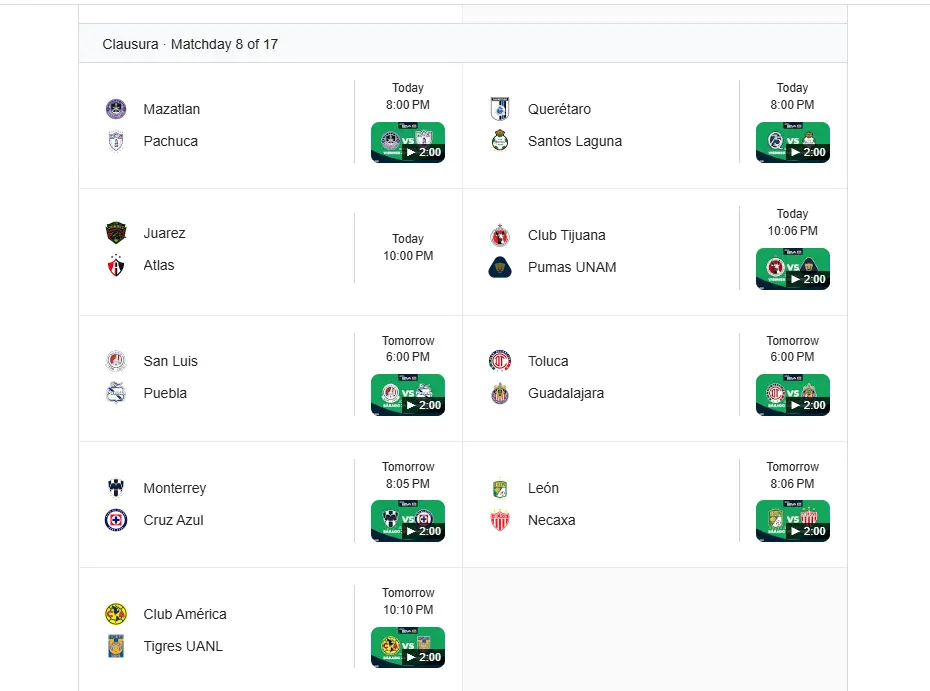This screenshot has height=691, width=930.
Task: Watch Club Tijuana vs Pumas video preview
Action: coord(792,269)
